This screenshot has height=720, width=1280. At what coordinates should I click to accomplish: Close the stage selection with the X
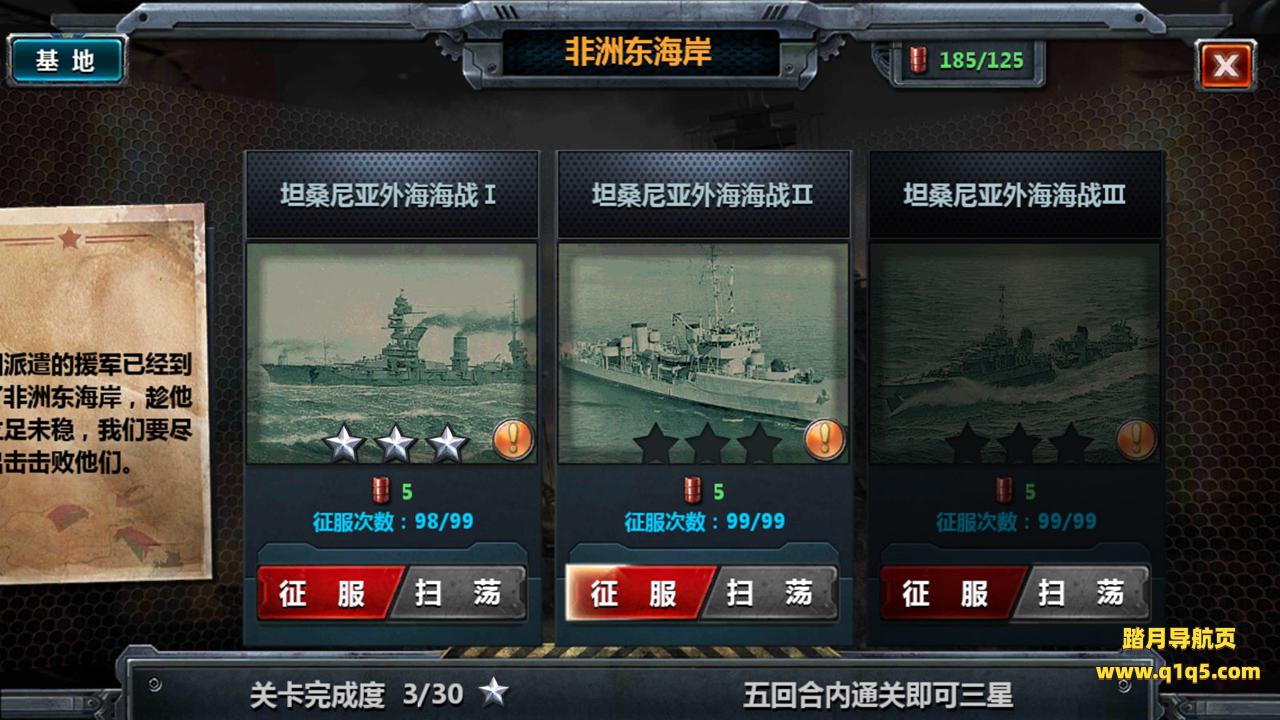pos(1225,66)
